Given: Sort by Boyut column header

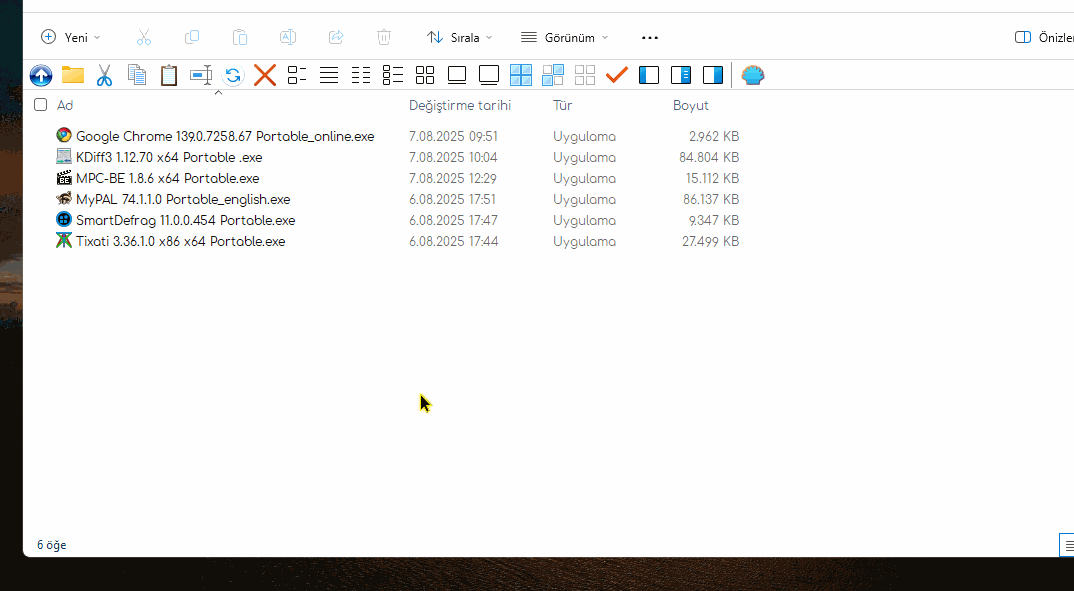Looking at the screenshot, I should 690,105.
